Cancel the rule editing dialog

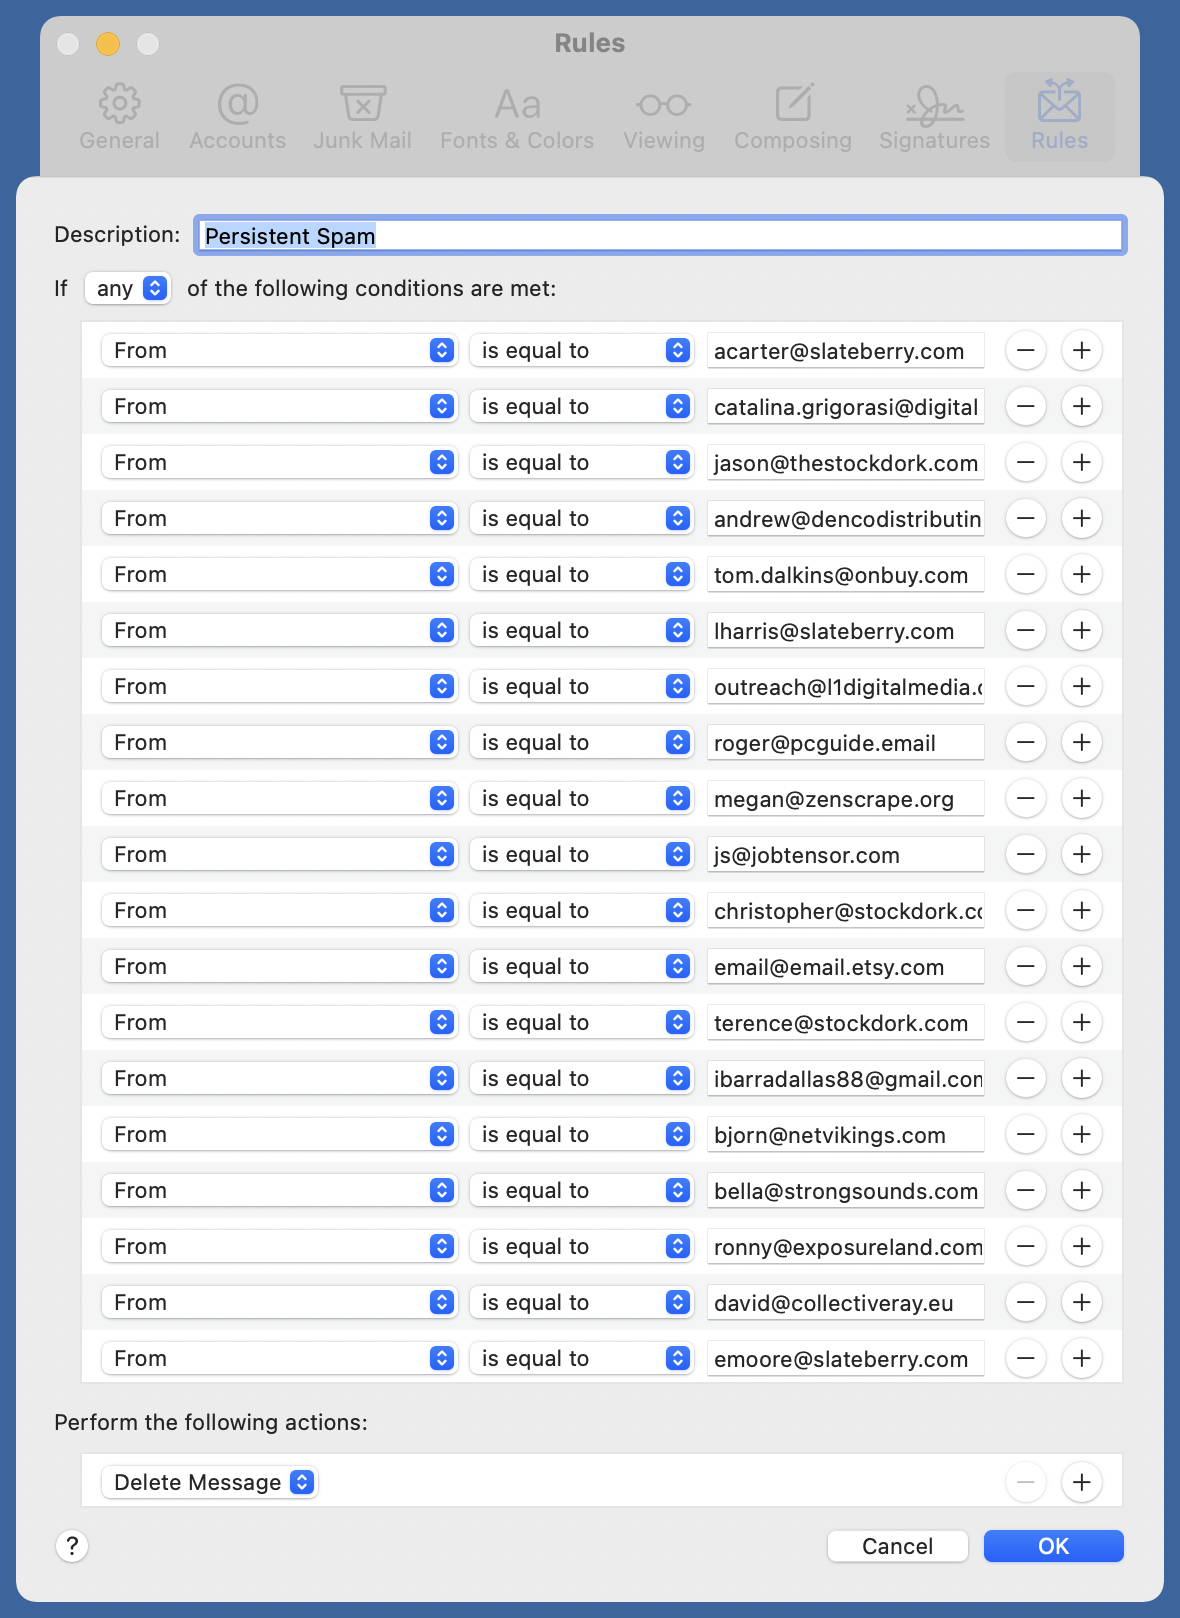point(897,1546)
